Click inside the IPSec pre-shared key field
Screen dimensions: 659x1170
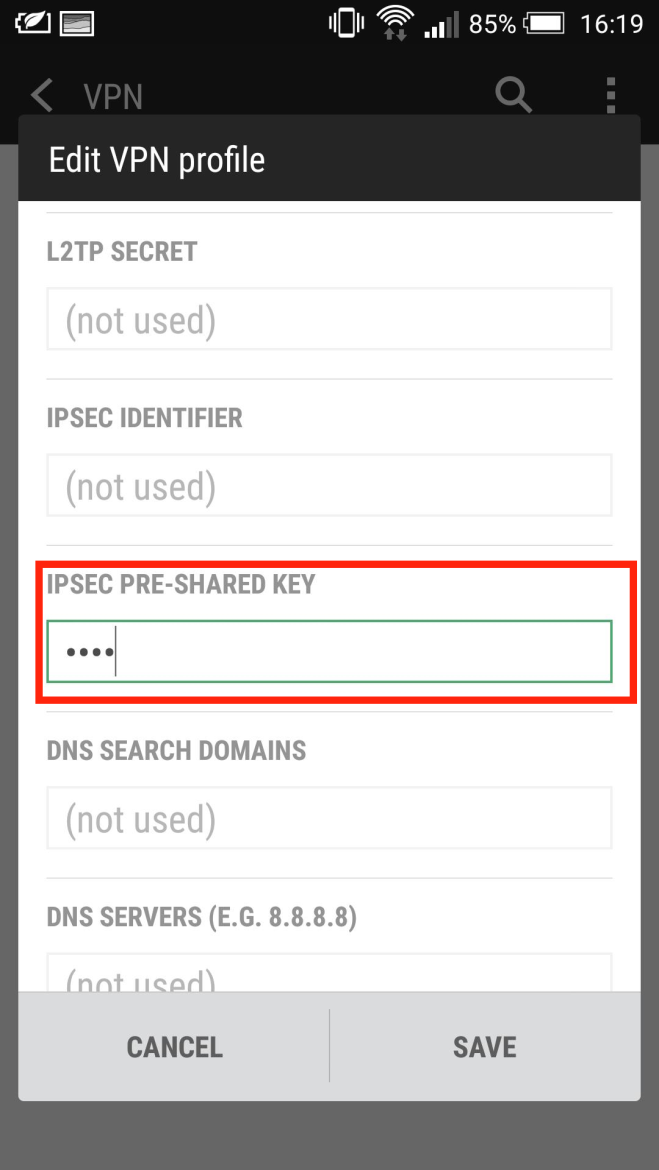329,652
